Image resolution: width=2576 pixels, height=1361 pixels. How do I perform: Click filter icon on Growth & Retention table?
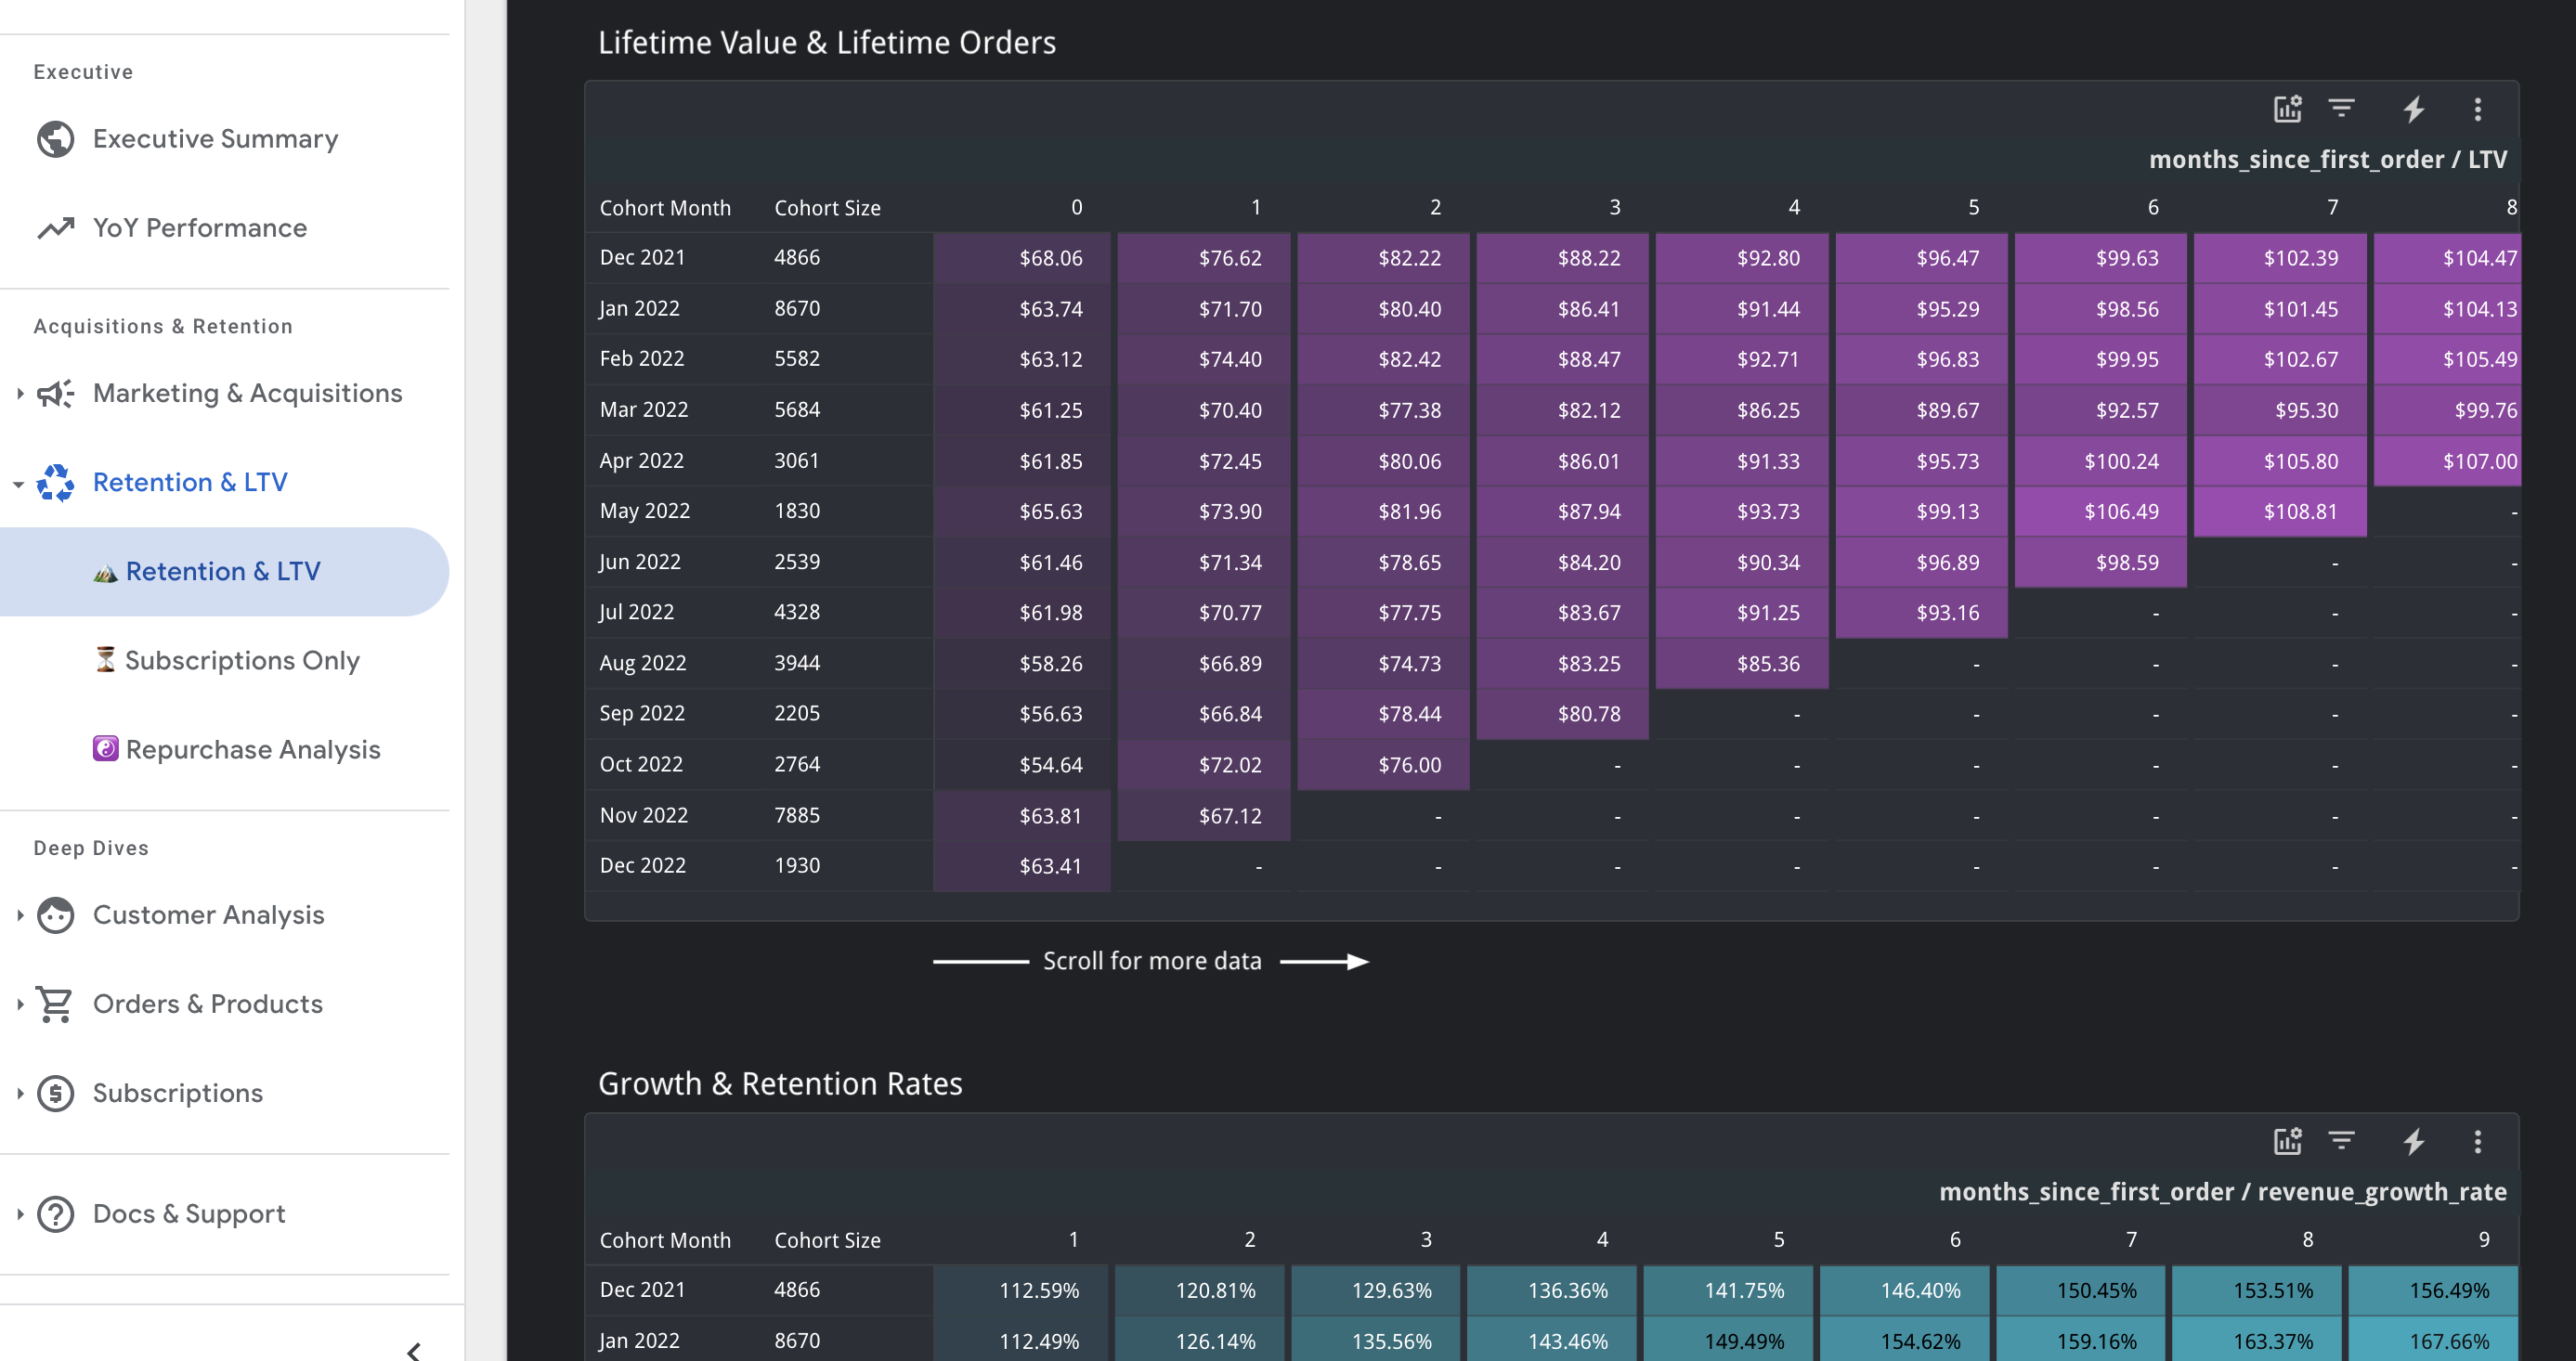point(2341,1141)
